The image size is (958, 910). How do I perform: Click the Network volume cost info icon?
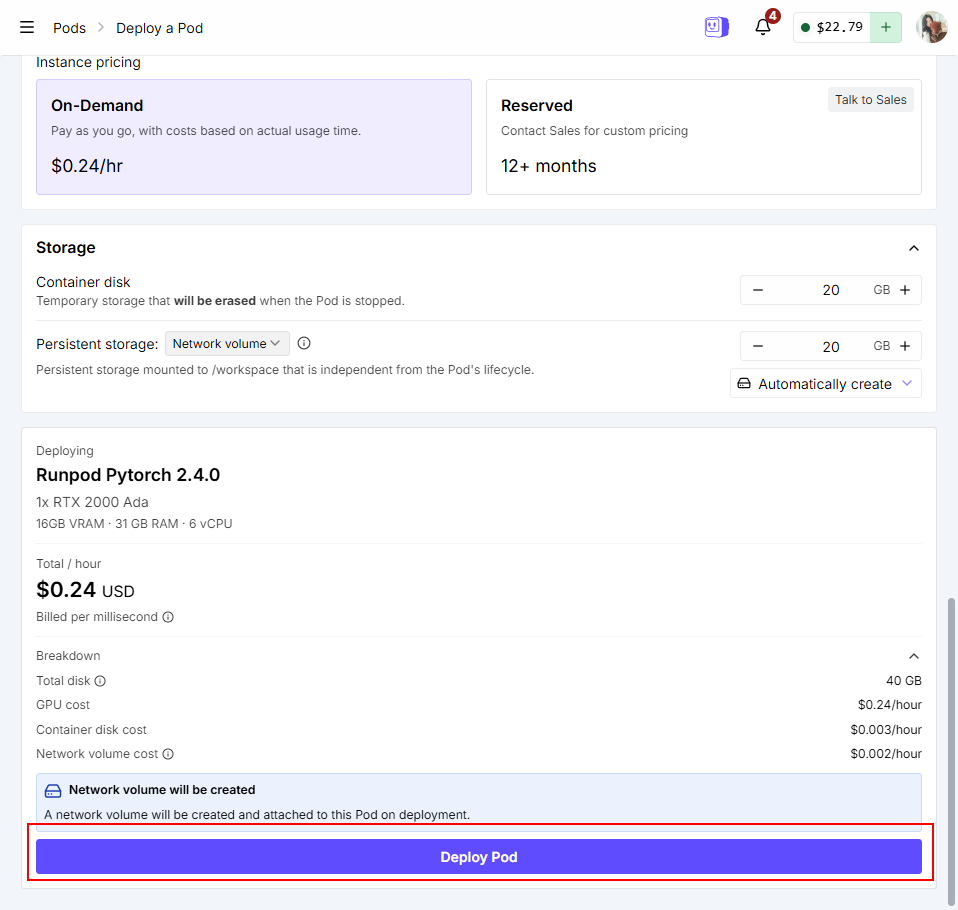168,754
